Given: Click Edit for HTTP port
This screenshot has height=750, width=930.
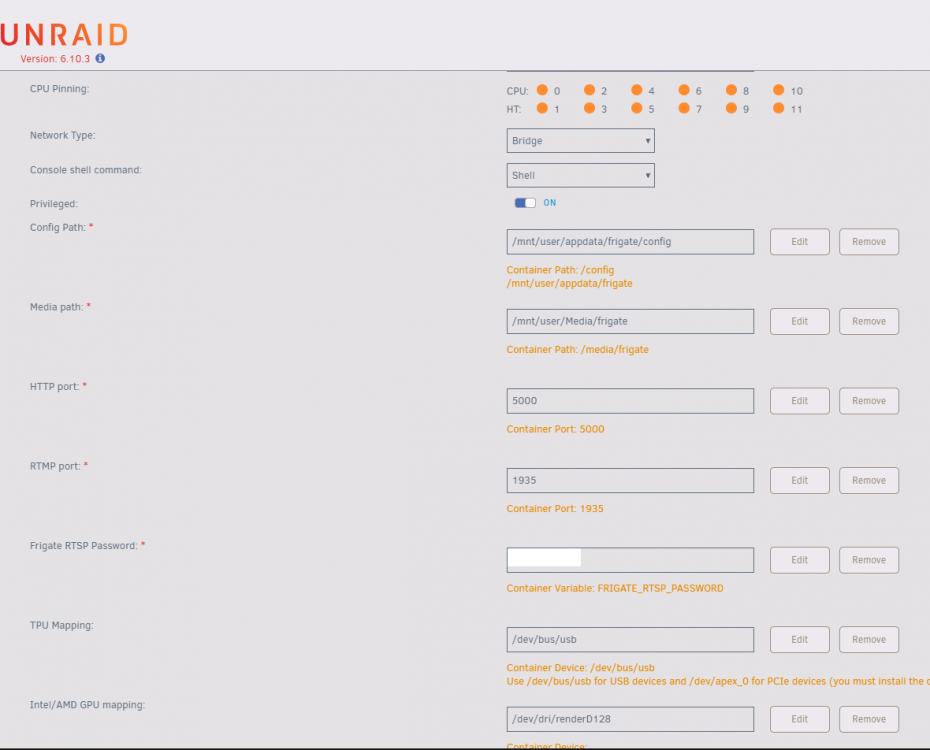Looking at the screenshot, I should (x=800, y=401).
